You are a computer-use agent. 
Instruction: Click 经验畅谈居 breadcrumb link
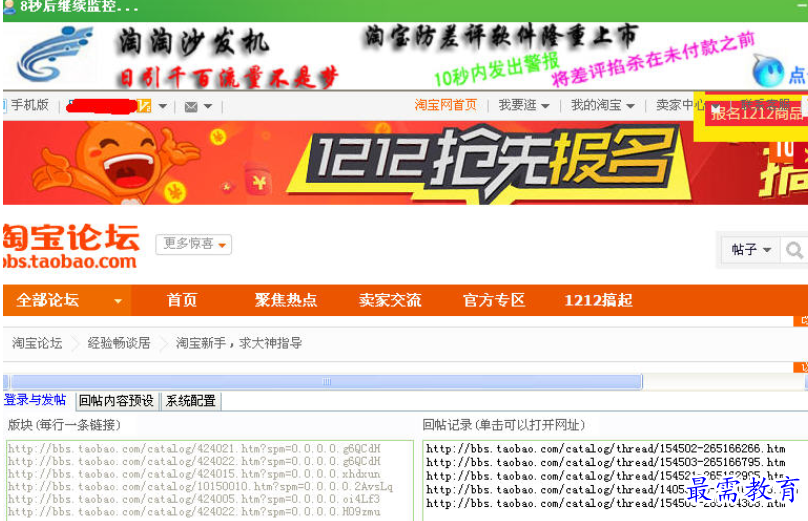coord(119,343)
